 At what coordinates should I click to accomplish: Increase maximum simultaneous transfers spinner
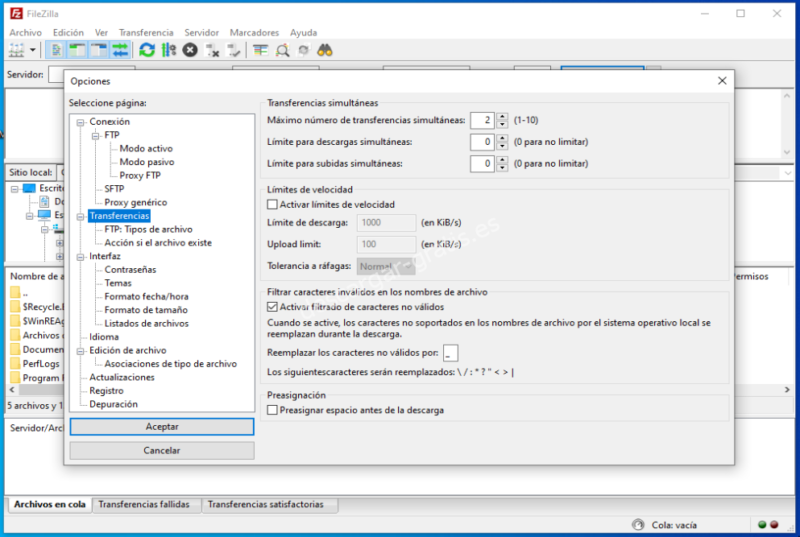point(502,116)
